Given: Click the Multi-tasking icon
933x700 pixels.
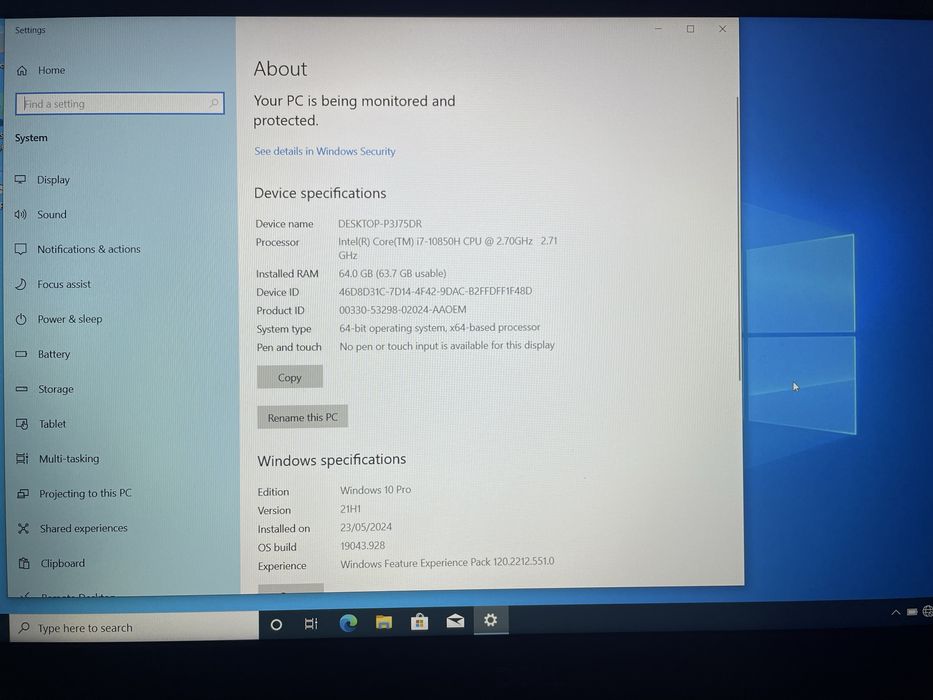Looking at the screenshot, I should tap(23, 458).
